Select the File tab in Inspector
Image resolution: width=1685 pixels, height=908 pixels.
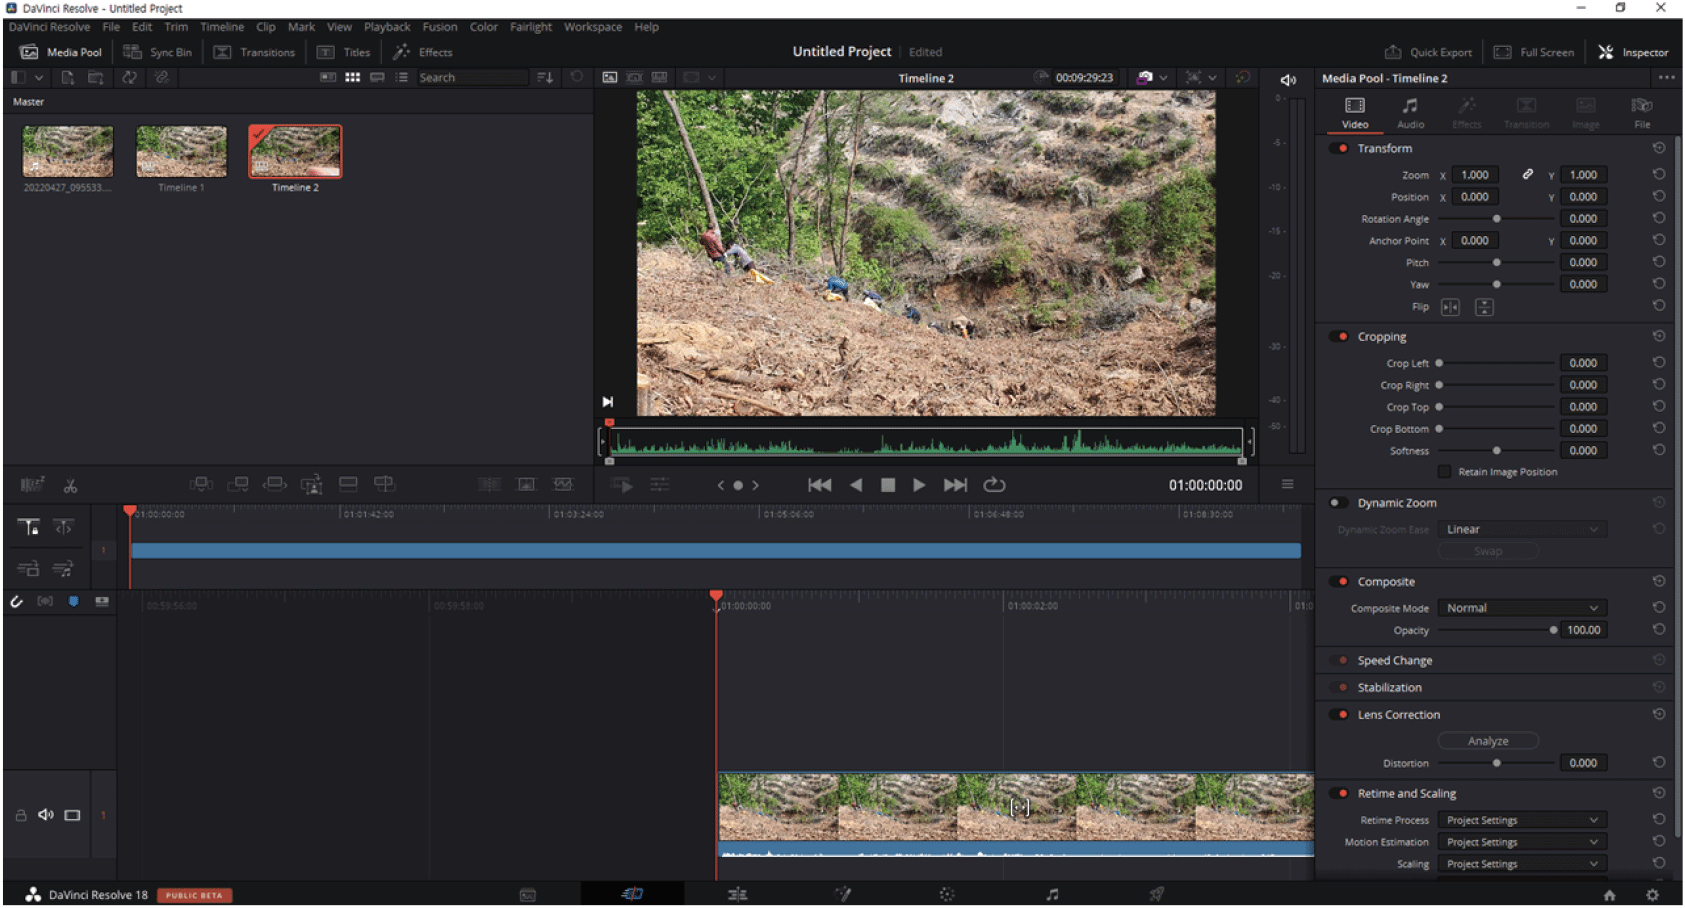click(x=1642, y=113)
